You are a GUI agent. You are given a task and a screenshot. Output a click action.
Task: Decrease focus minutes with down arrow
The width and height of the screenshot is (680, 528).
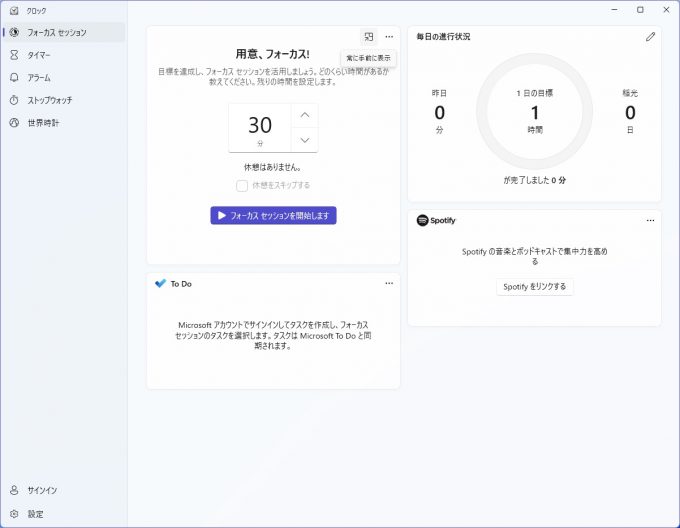click(305, 140)
